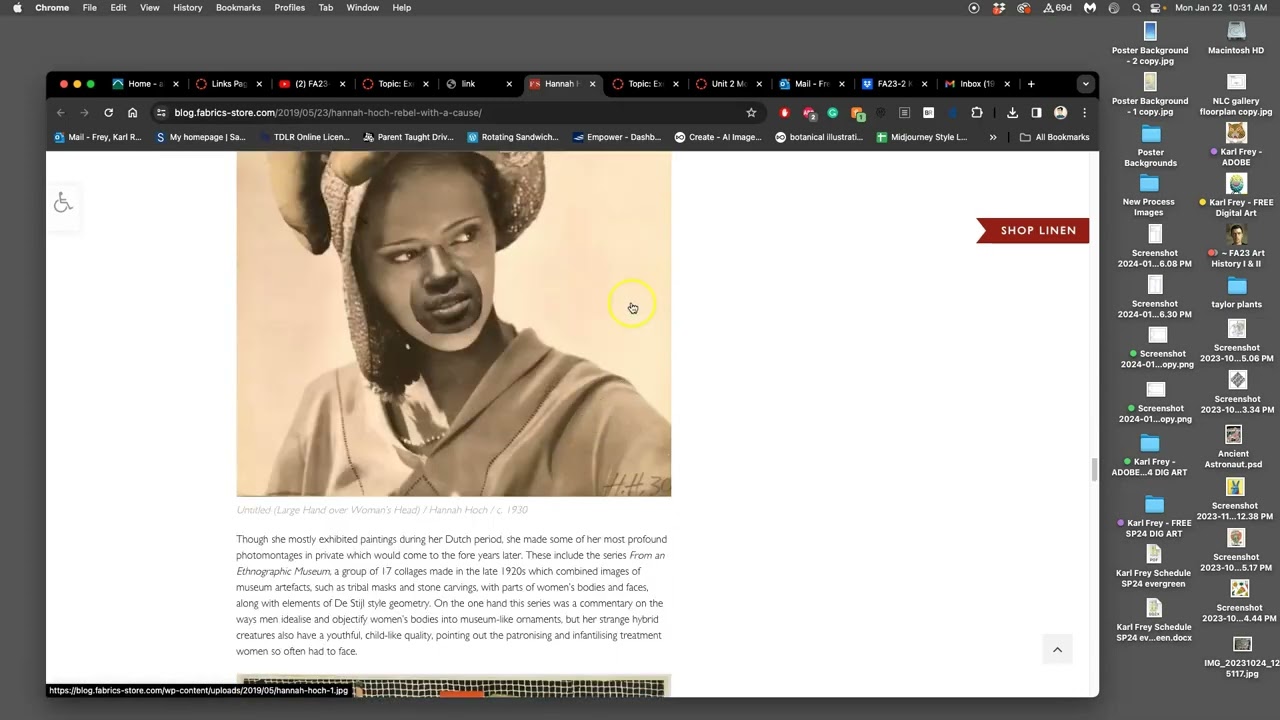Navigate back with the back arrow
Screen dimensions: 1280x720
[x=61, y=113]
